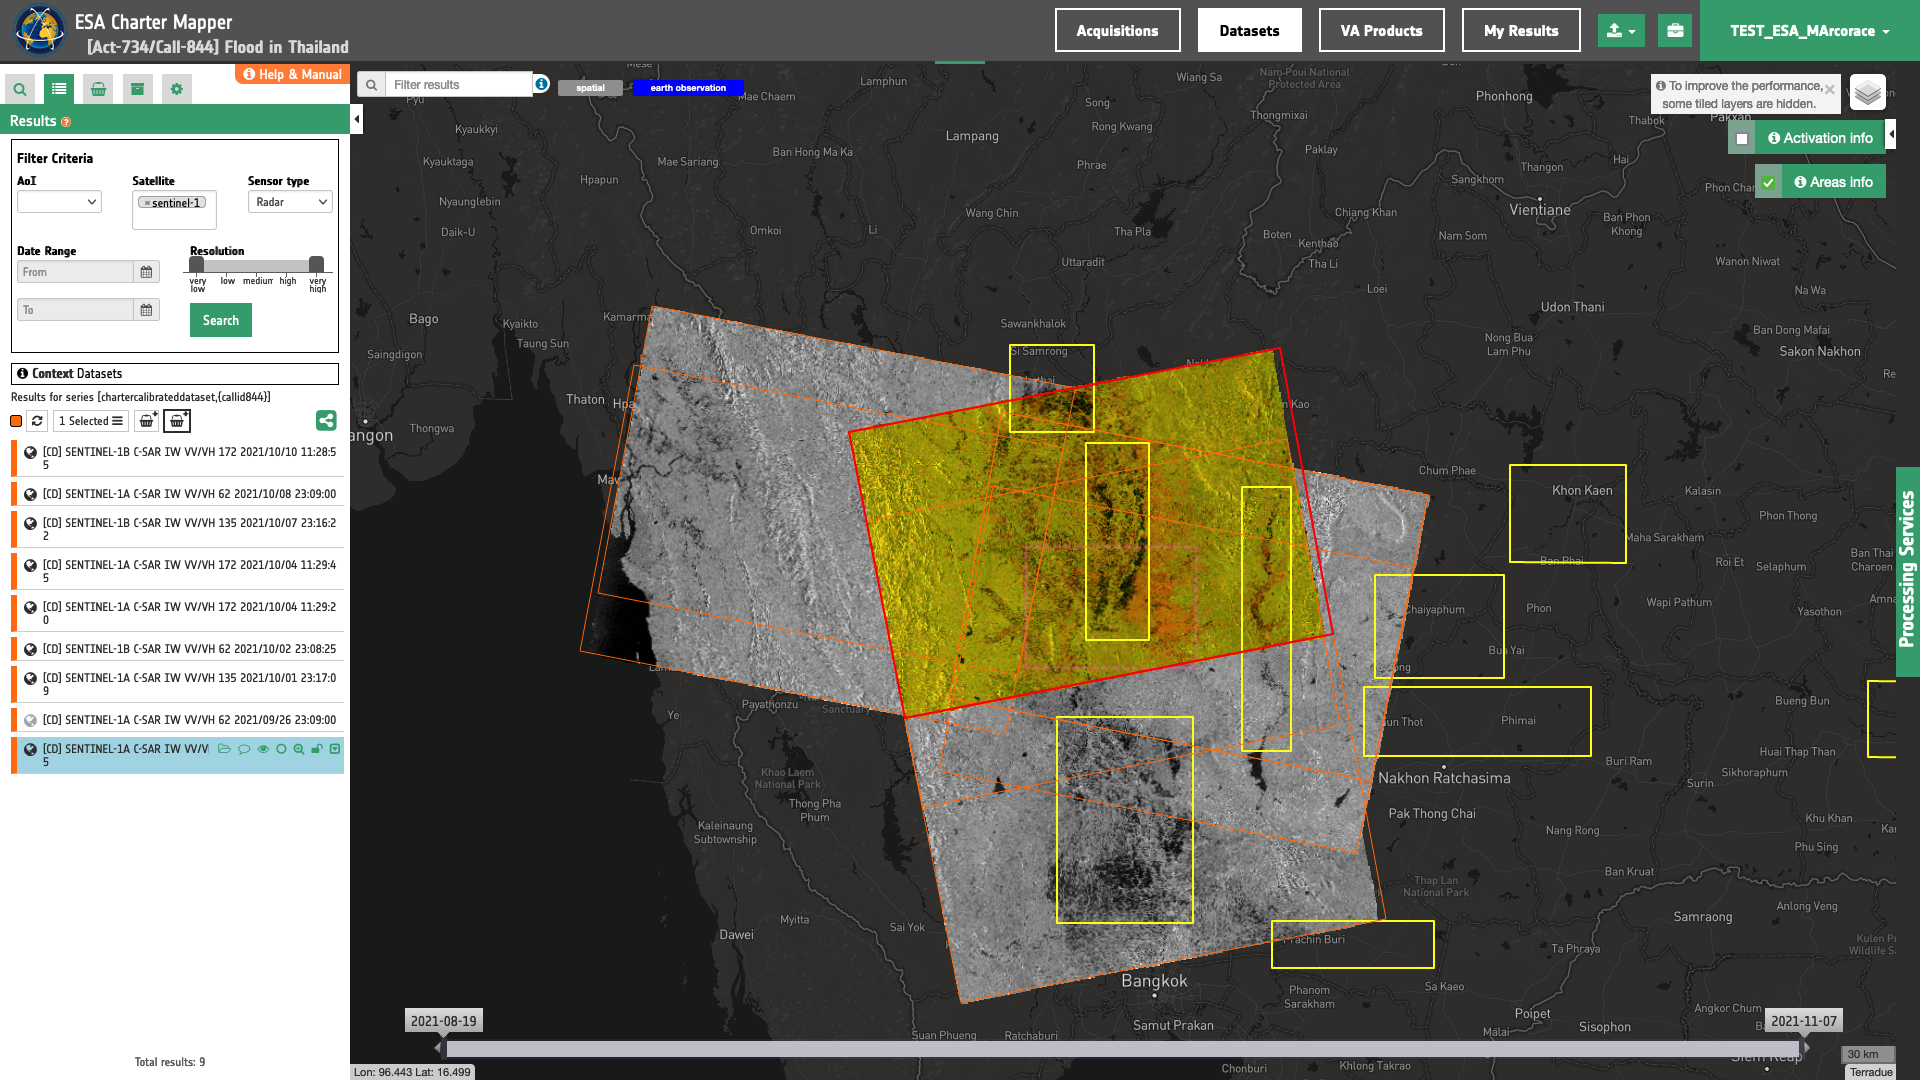Open the results list tab icon

click(59, 89)
